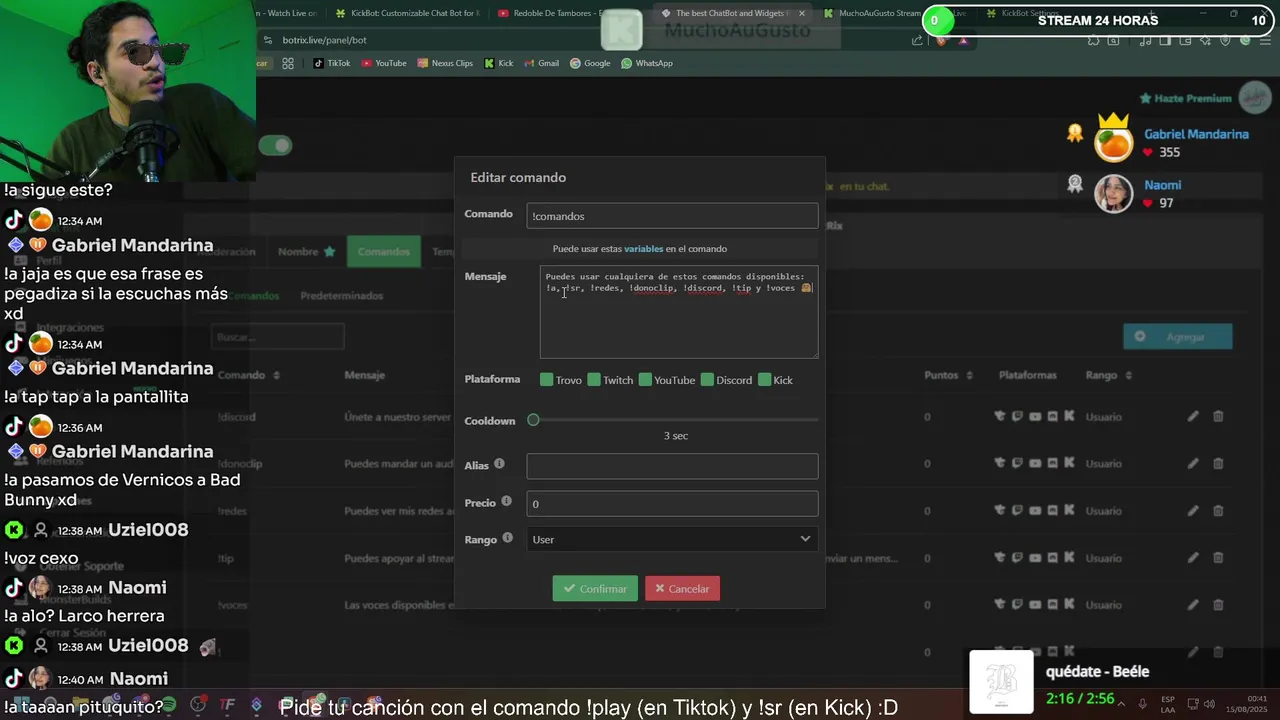Delete the !redes command row
1280x720 pixels.
(x=1218, y=511)
